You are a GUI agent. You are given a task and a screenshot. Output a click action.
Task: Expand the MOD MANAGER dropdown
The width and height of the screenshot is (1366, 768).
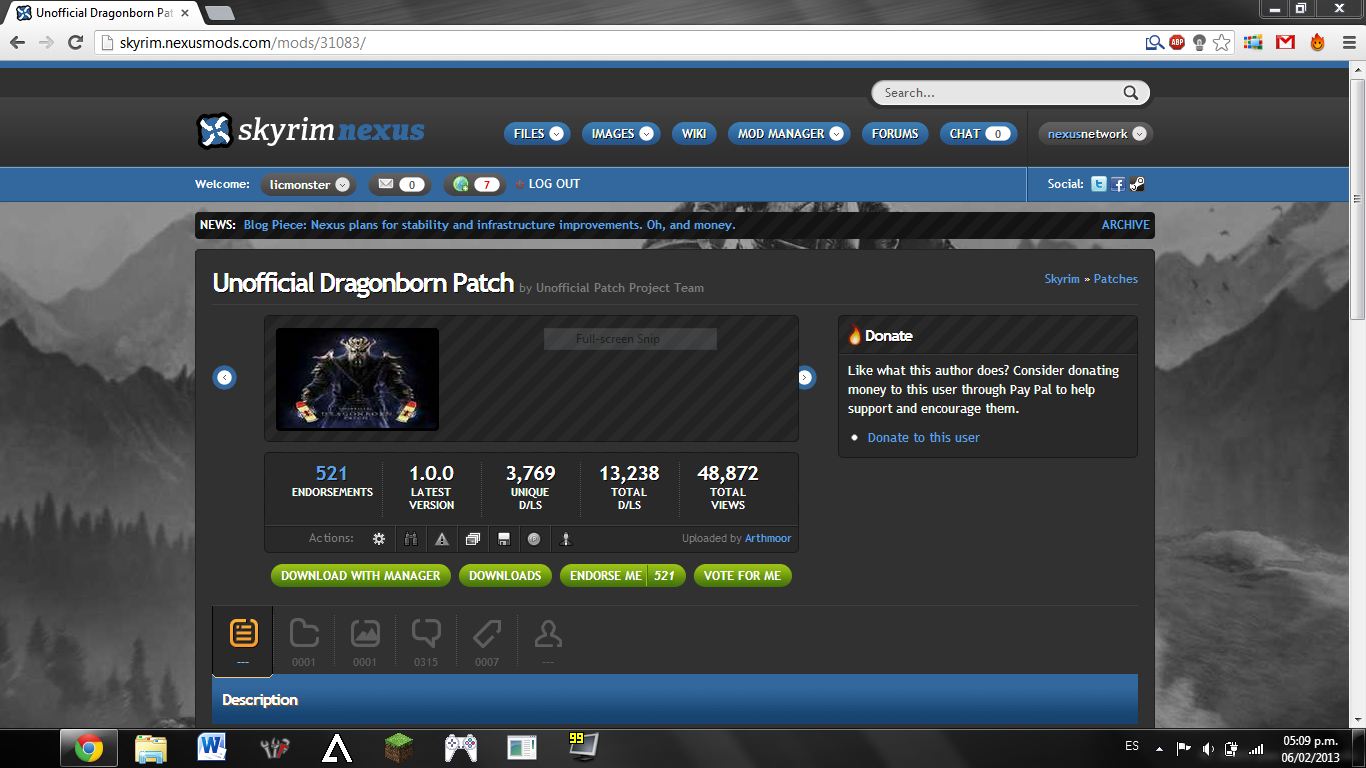[789, 133]
